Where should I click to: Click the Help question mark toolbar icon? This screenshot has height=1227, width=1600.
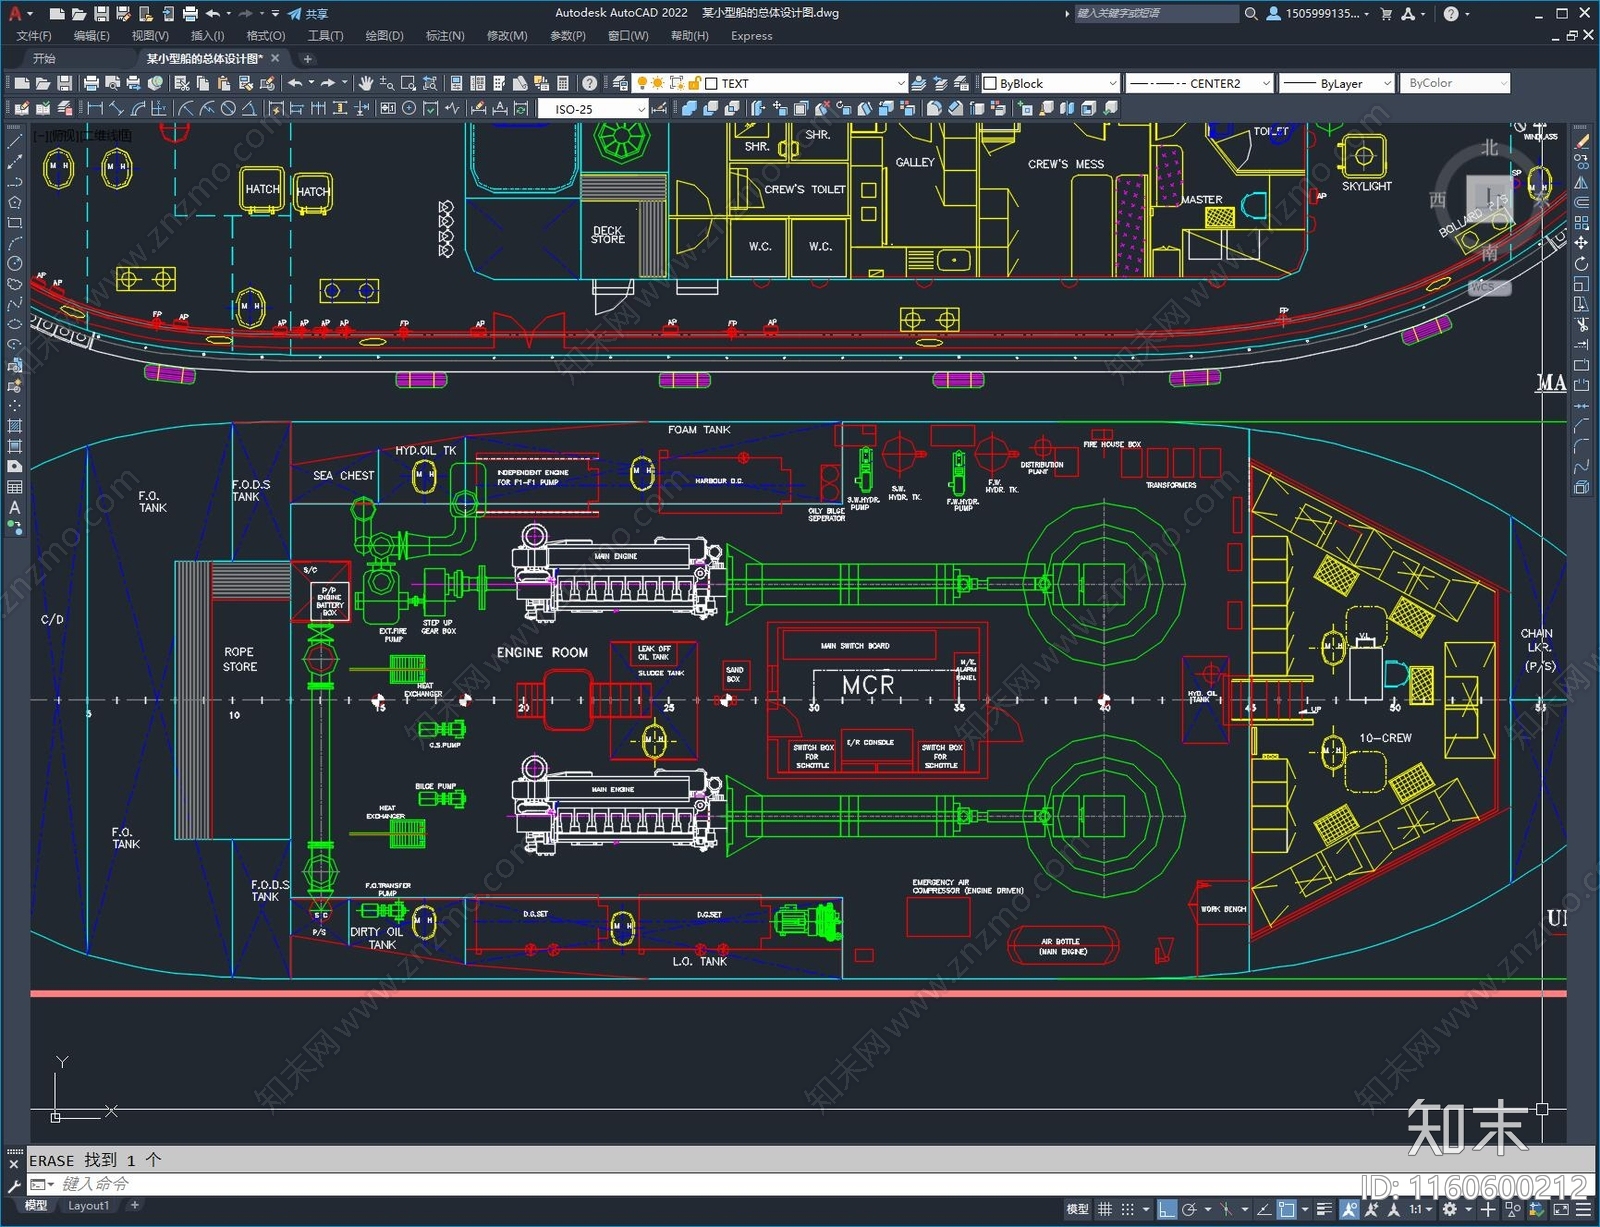[x=590, y=83]
